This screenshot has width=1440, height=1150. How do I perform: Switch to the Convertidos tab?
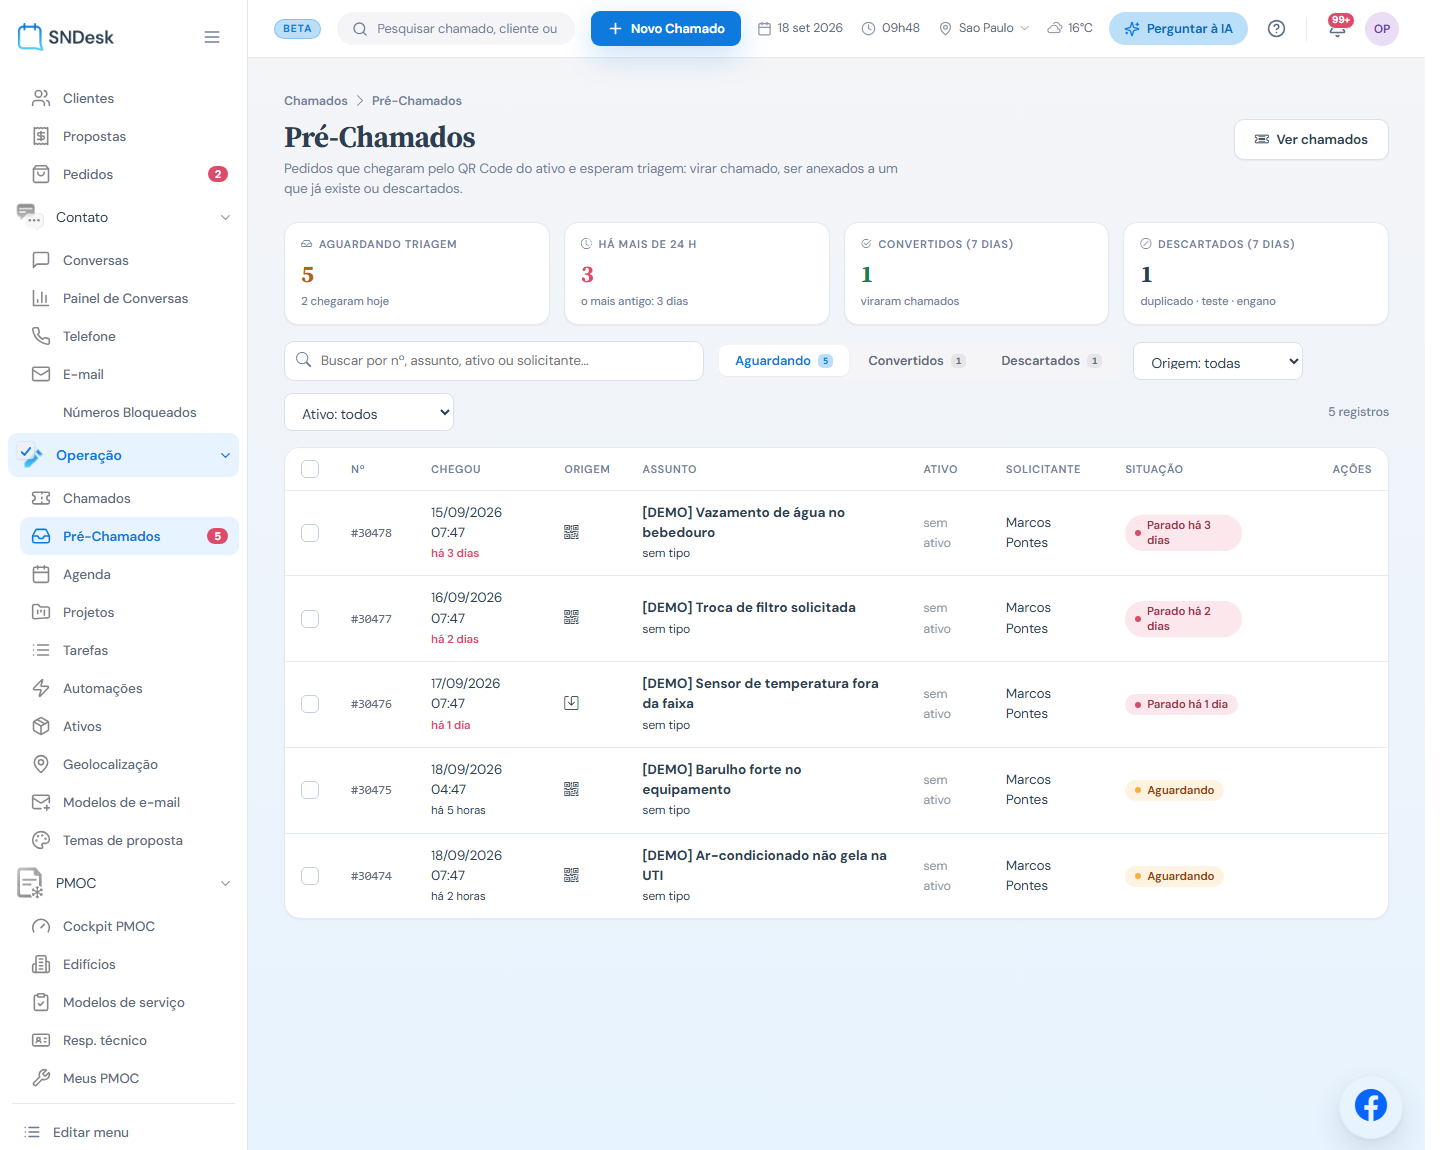coord(916,360)
